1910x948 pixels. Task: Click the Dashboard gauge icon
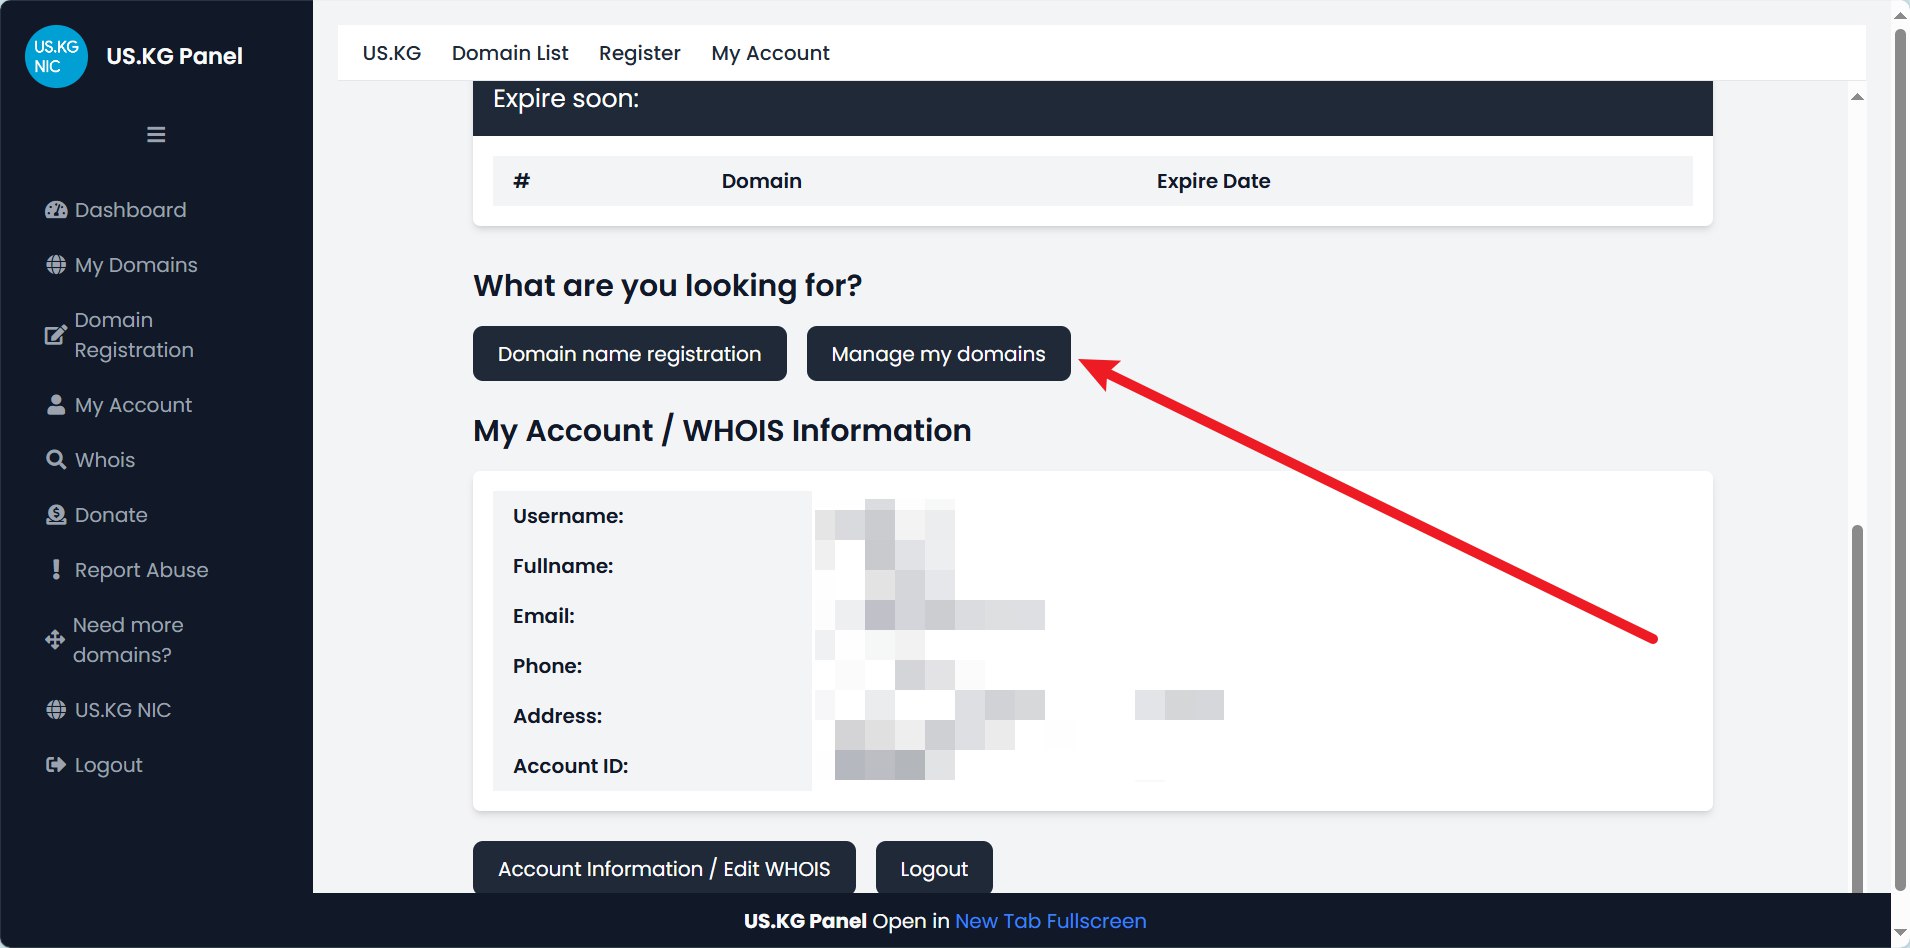point(56,210)
